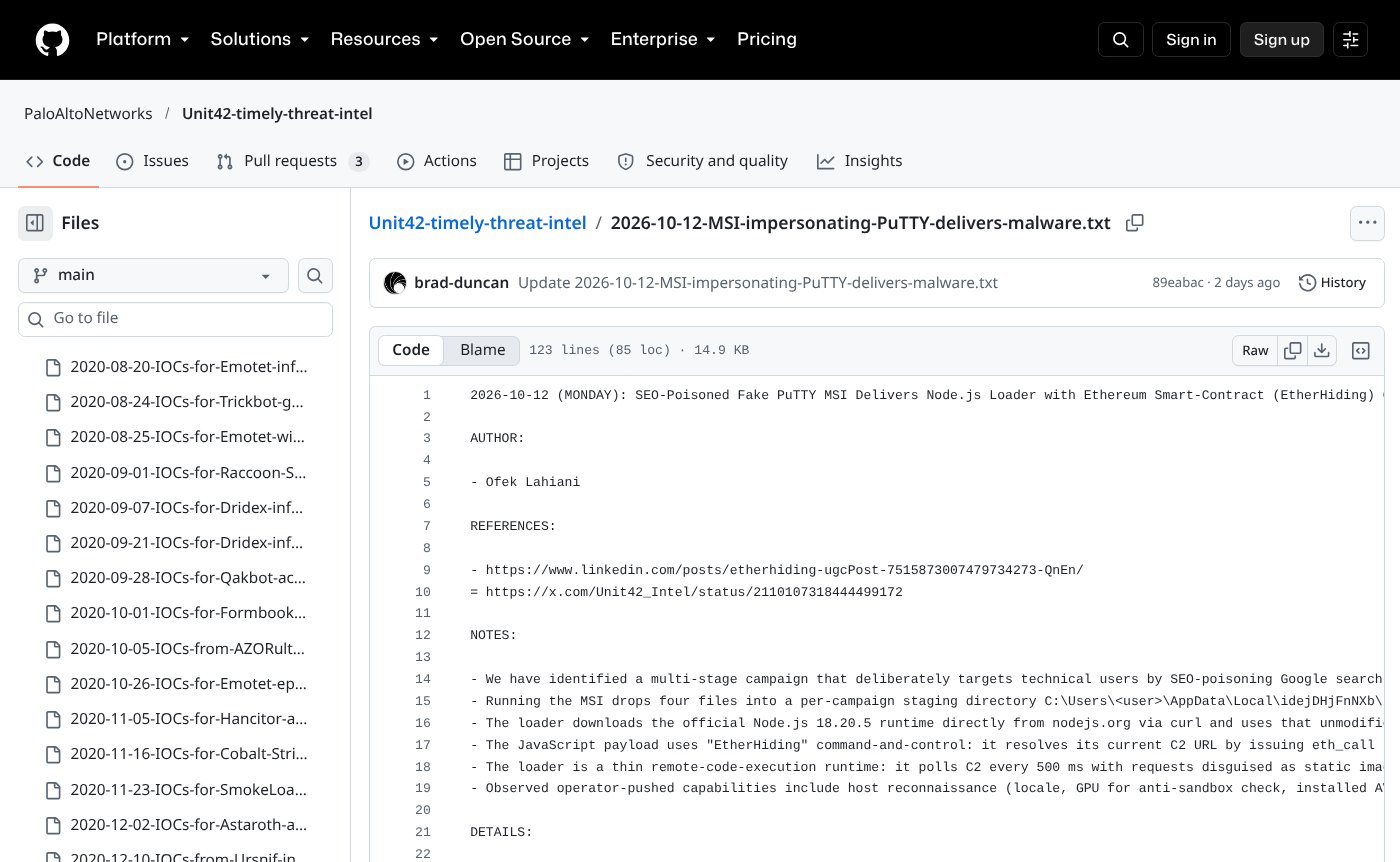Select the Code view toggle
Viewport: 1400px width, 862px height.
[411, 350]
